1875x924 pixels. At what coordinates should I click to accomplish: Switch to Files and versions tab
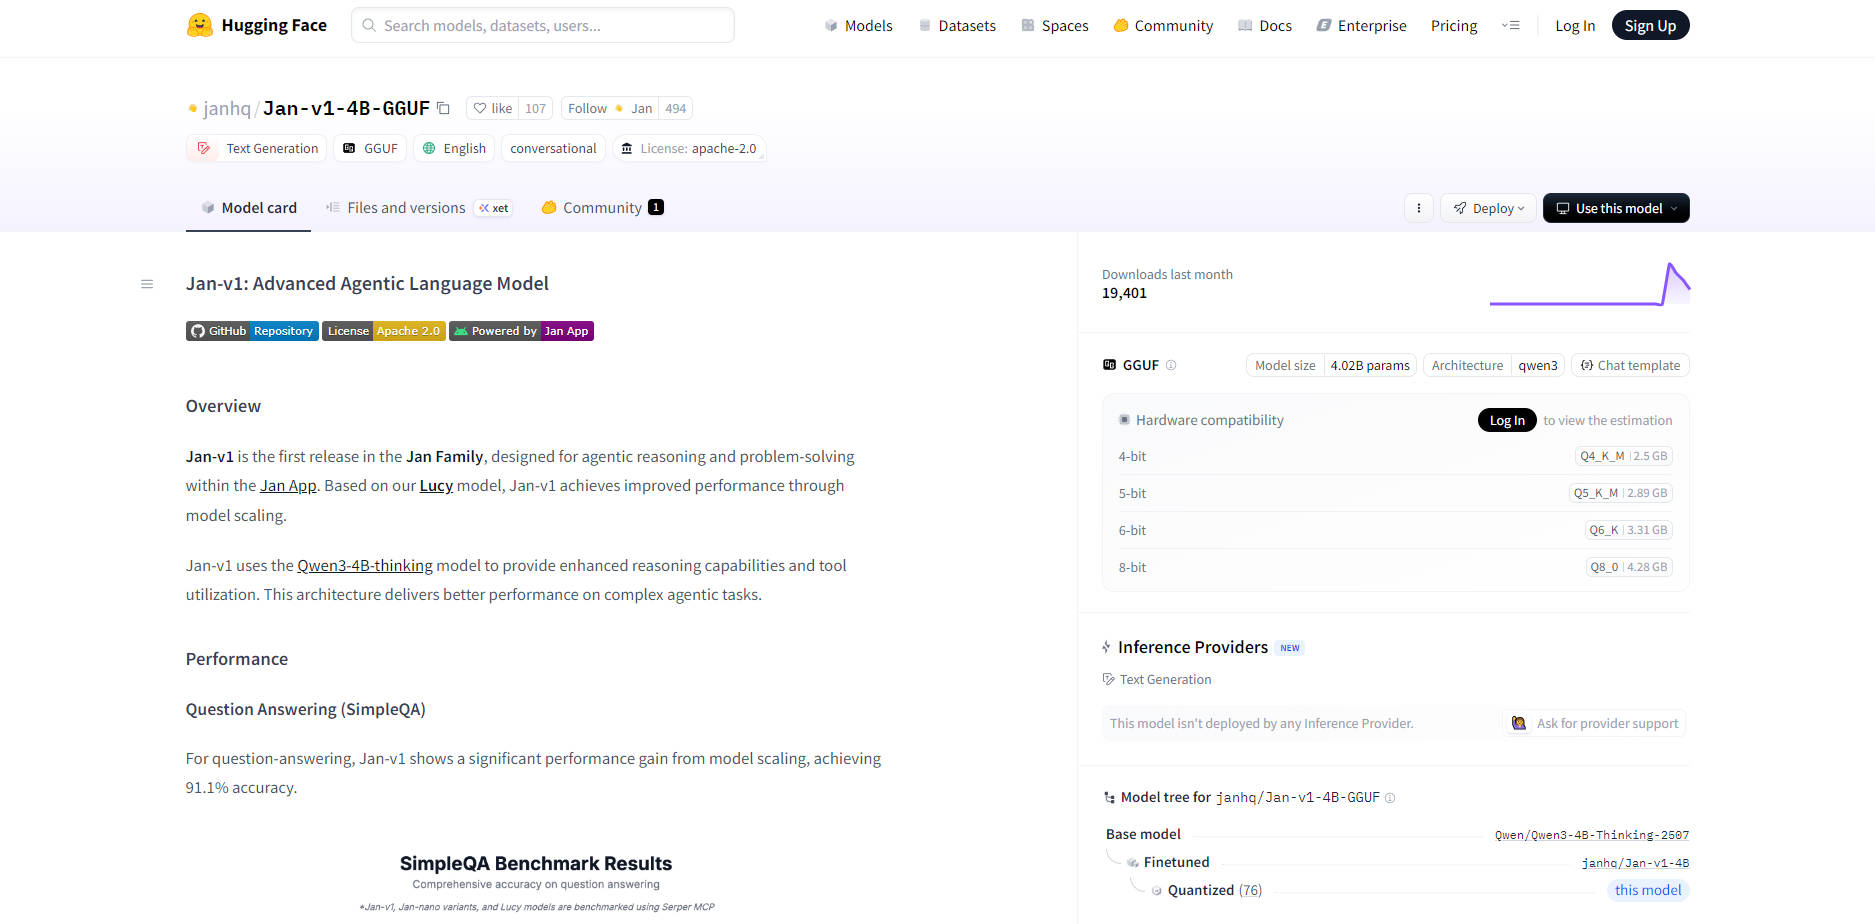pos(405,208)
